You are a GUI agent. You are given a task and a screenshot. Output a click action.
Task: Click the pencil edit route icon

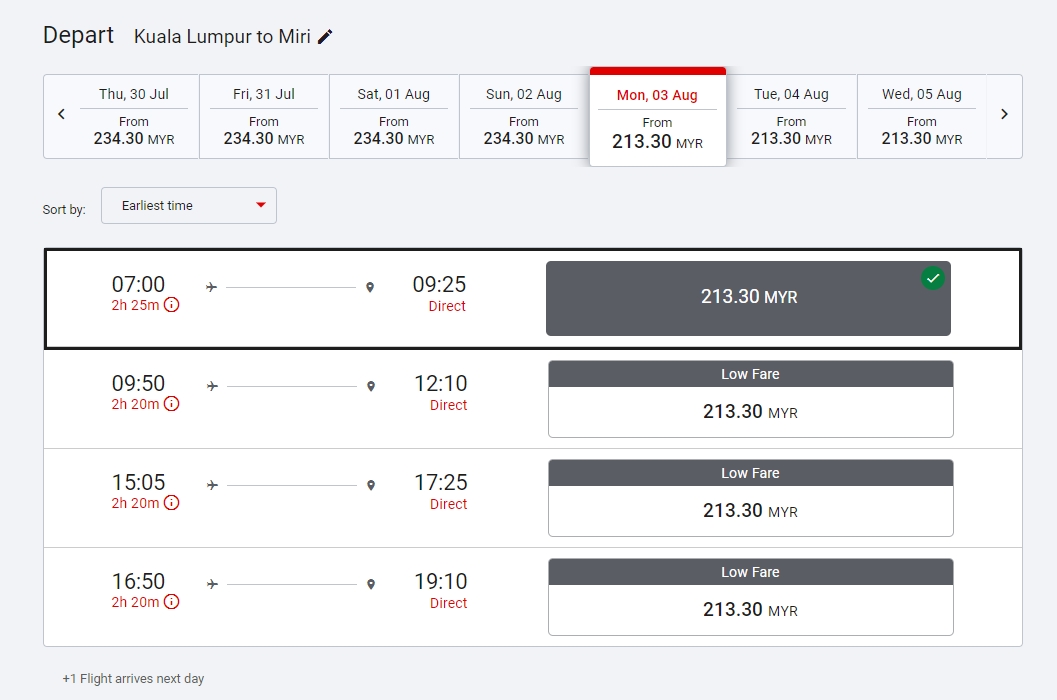click(325, 37)
